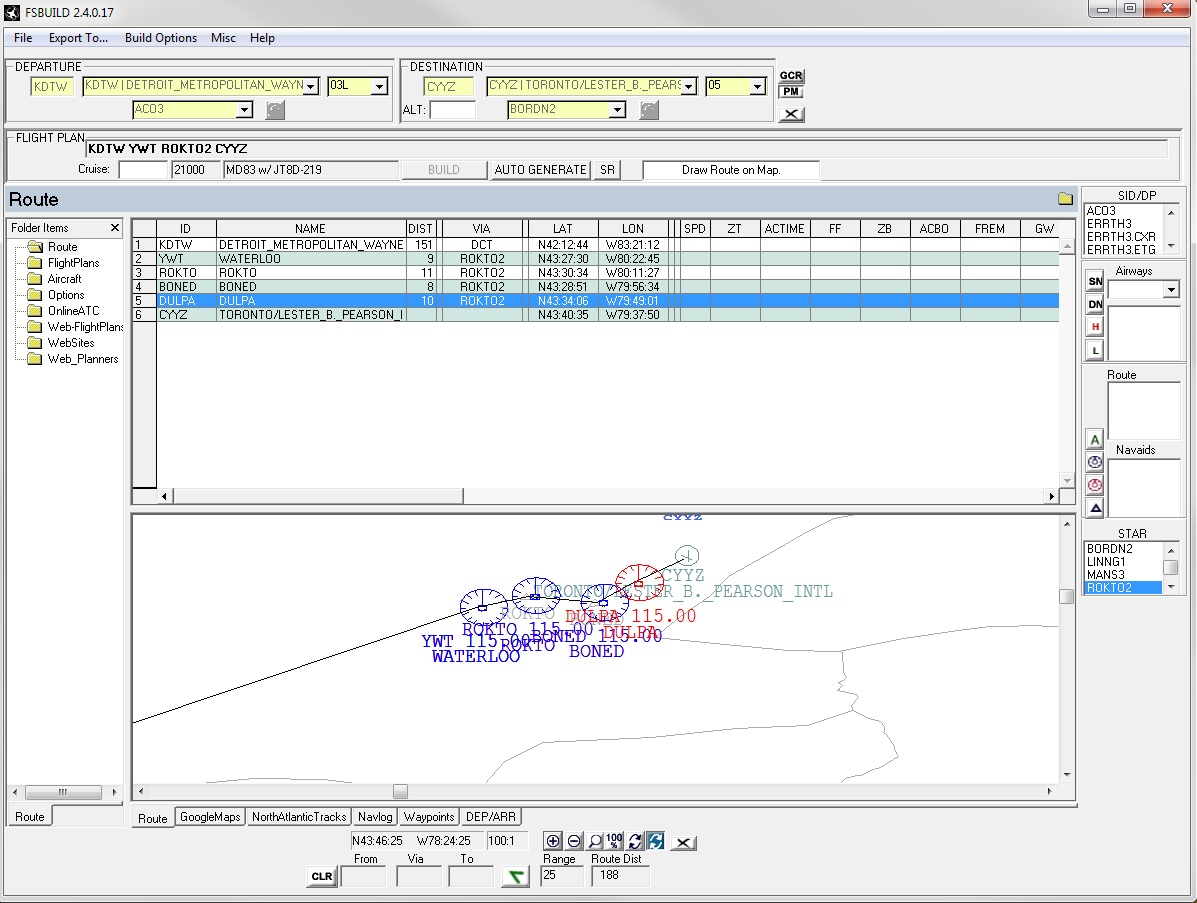
Task: Switch to the Navlog tab
Action: [x=375, y=817]
